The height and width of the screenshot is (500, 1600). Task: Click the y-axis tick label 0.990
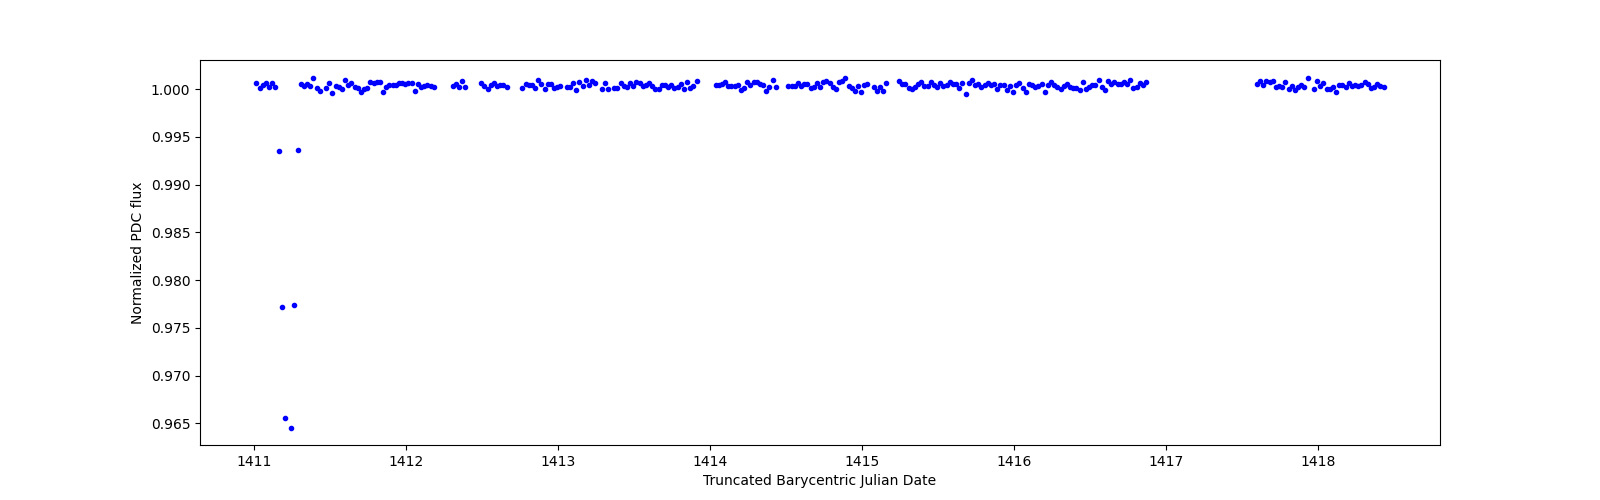(x=172, y=186)
